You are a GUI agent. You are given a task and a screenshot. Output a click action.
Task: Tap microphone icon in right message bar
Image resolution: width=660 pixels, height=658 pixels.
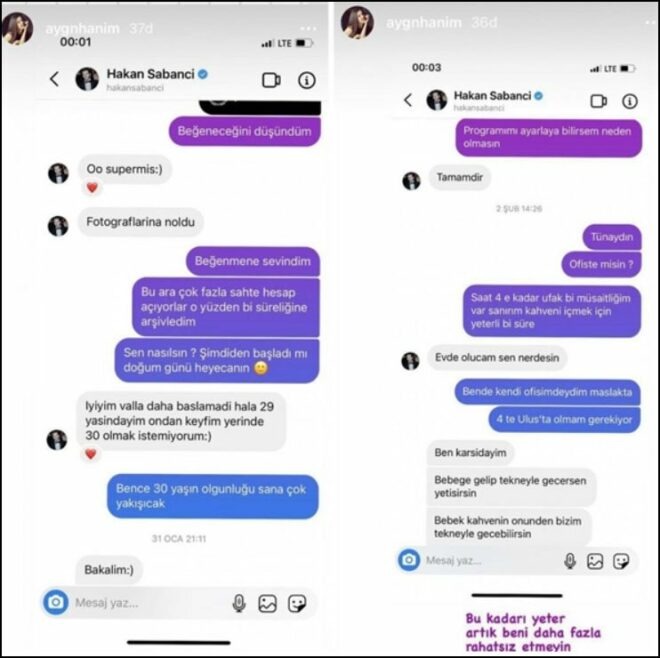pos(570,561)
